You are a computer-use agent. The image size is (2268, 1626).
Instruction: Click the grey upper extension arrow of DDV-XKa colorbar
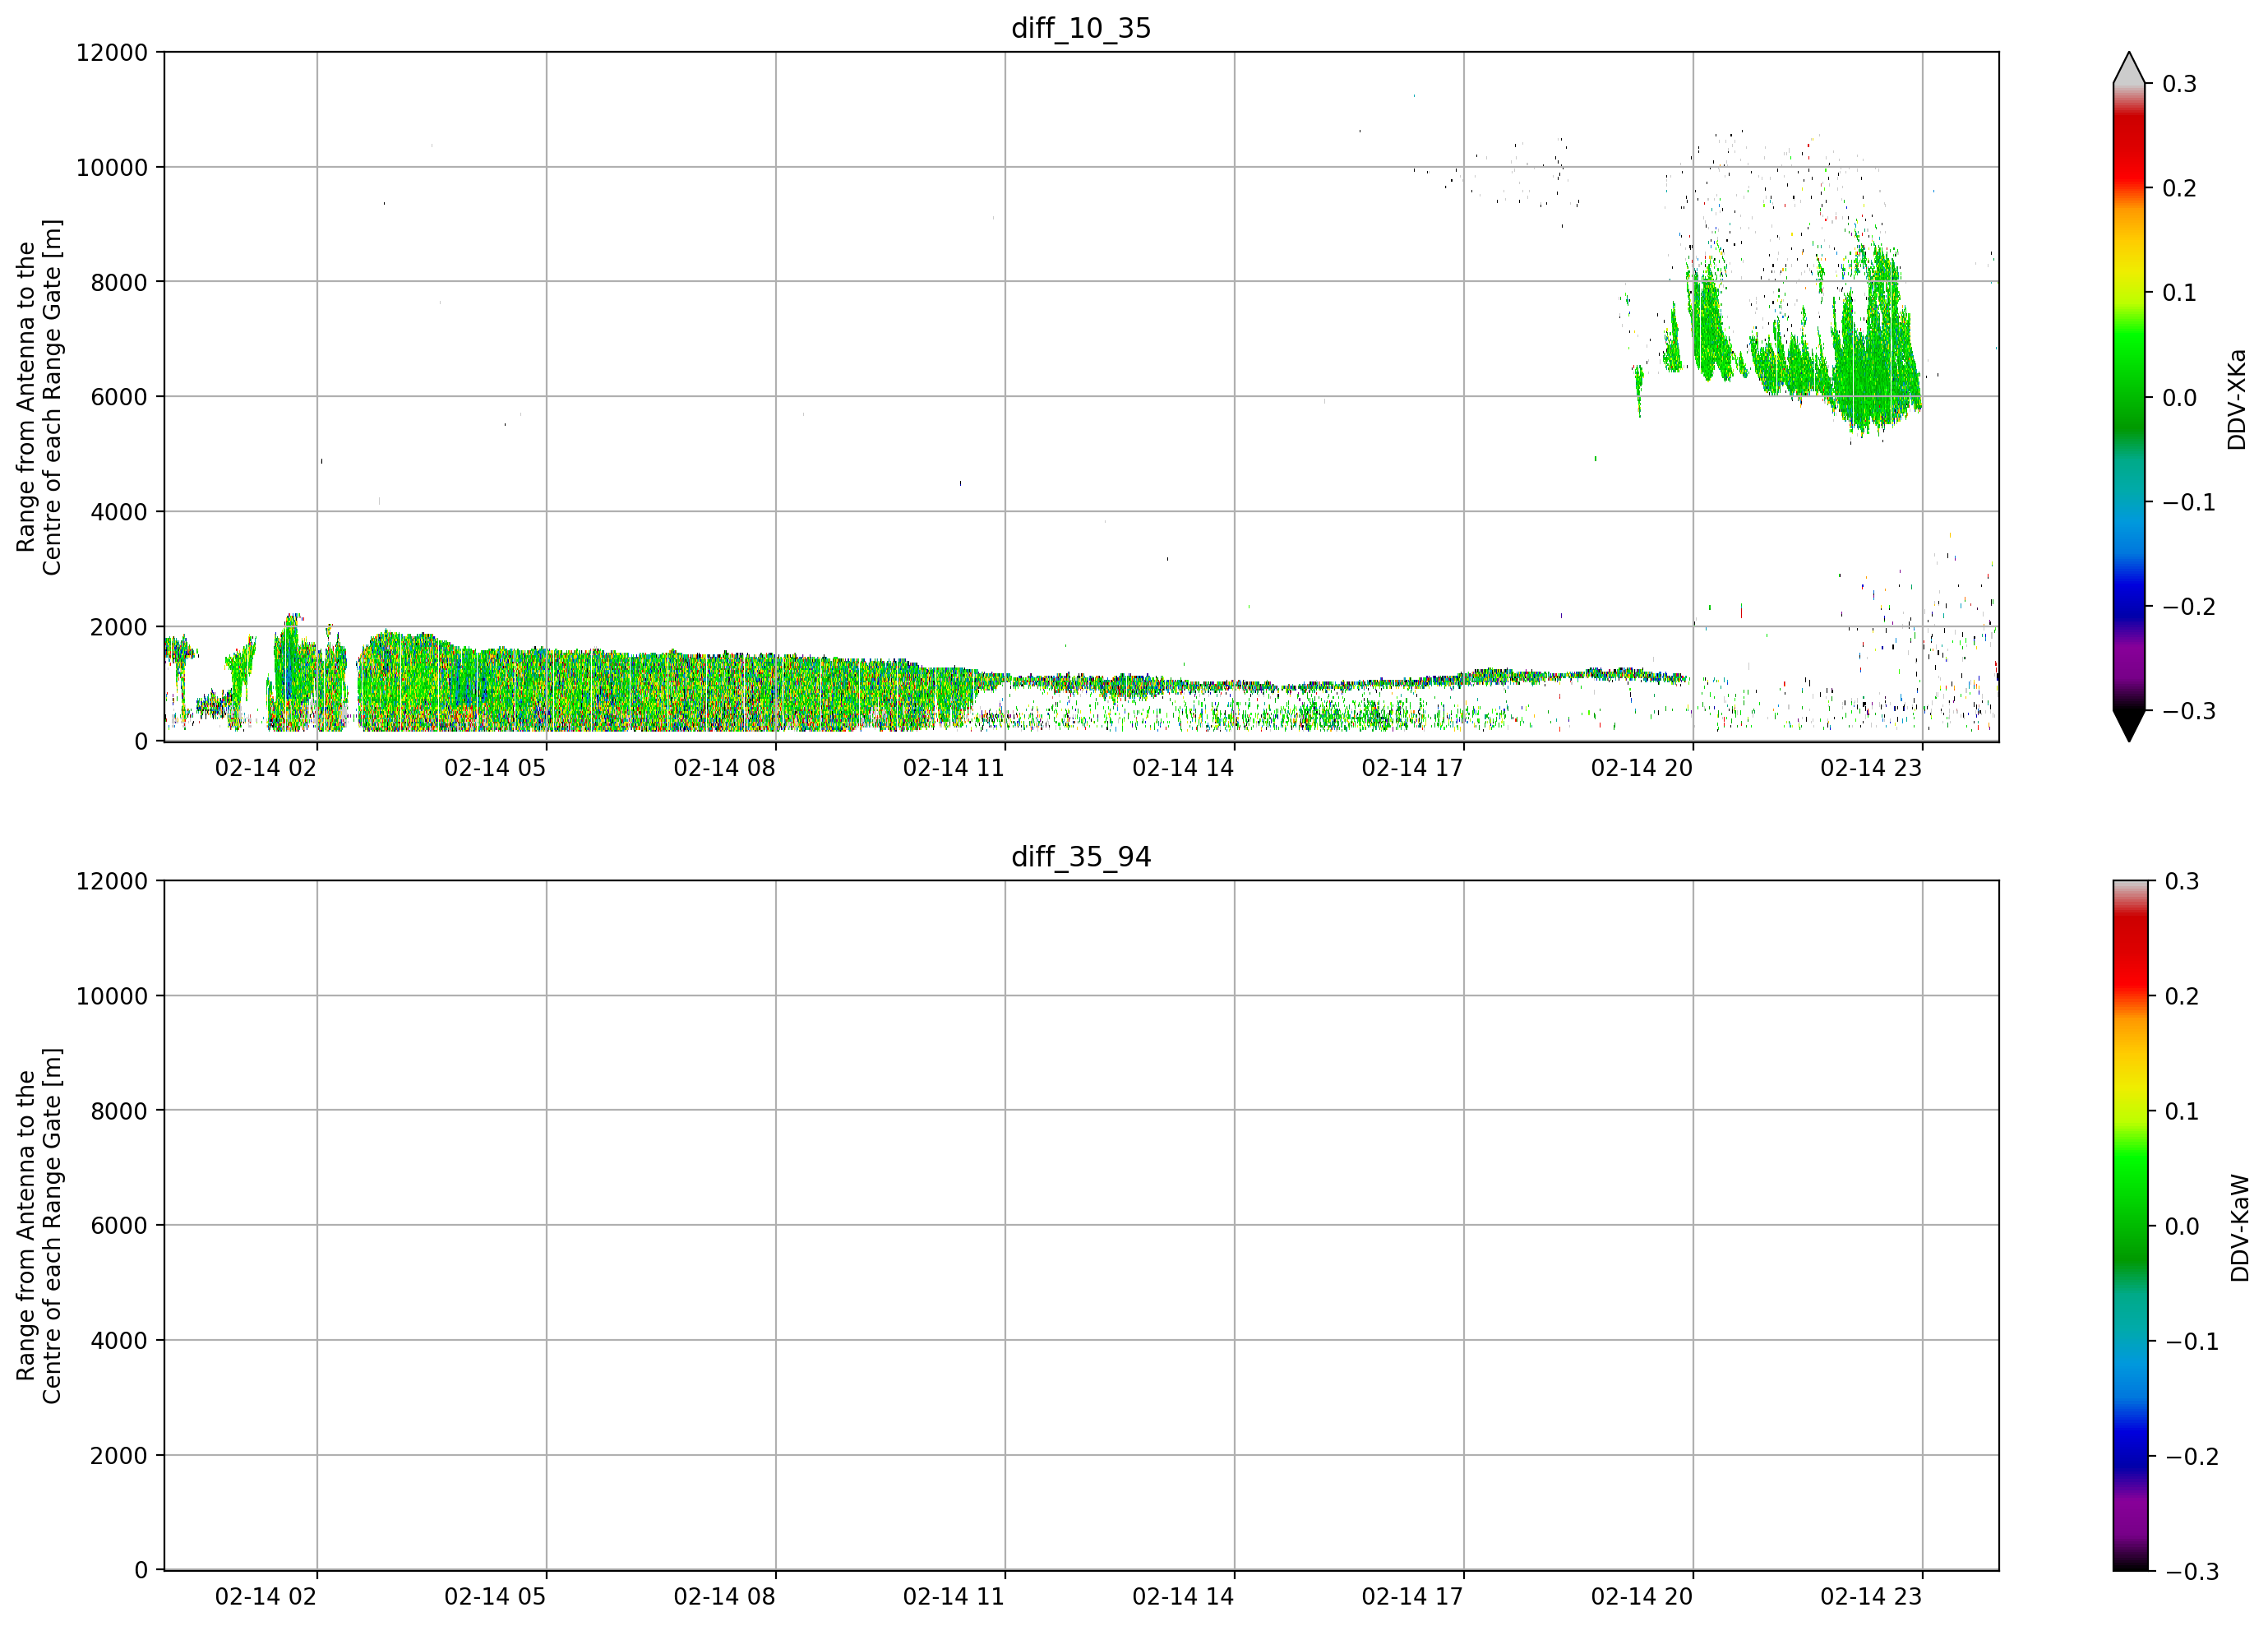pos(2129,68)
